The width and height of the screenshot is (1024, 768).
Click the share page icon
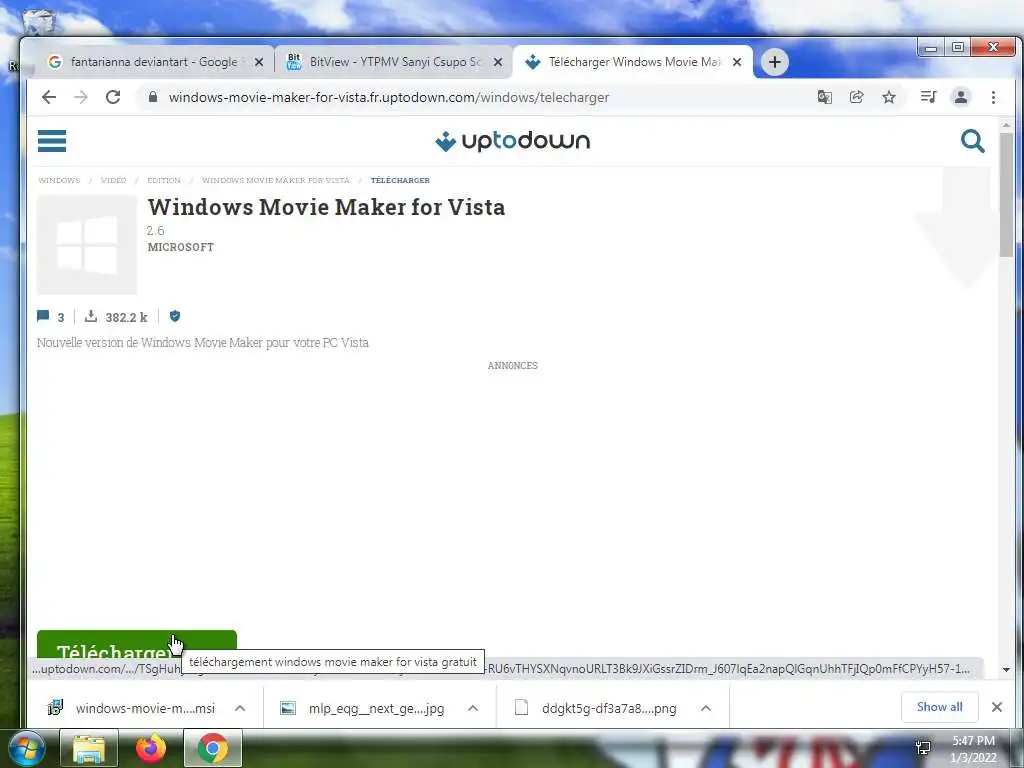[856, 97]
